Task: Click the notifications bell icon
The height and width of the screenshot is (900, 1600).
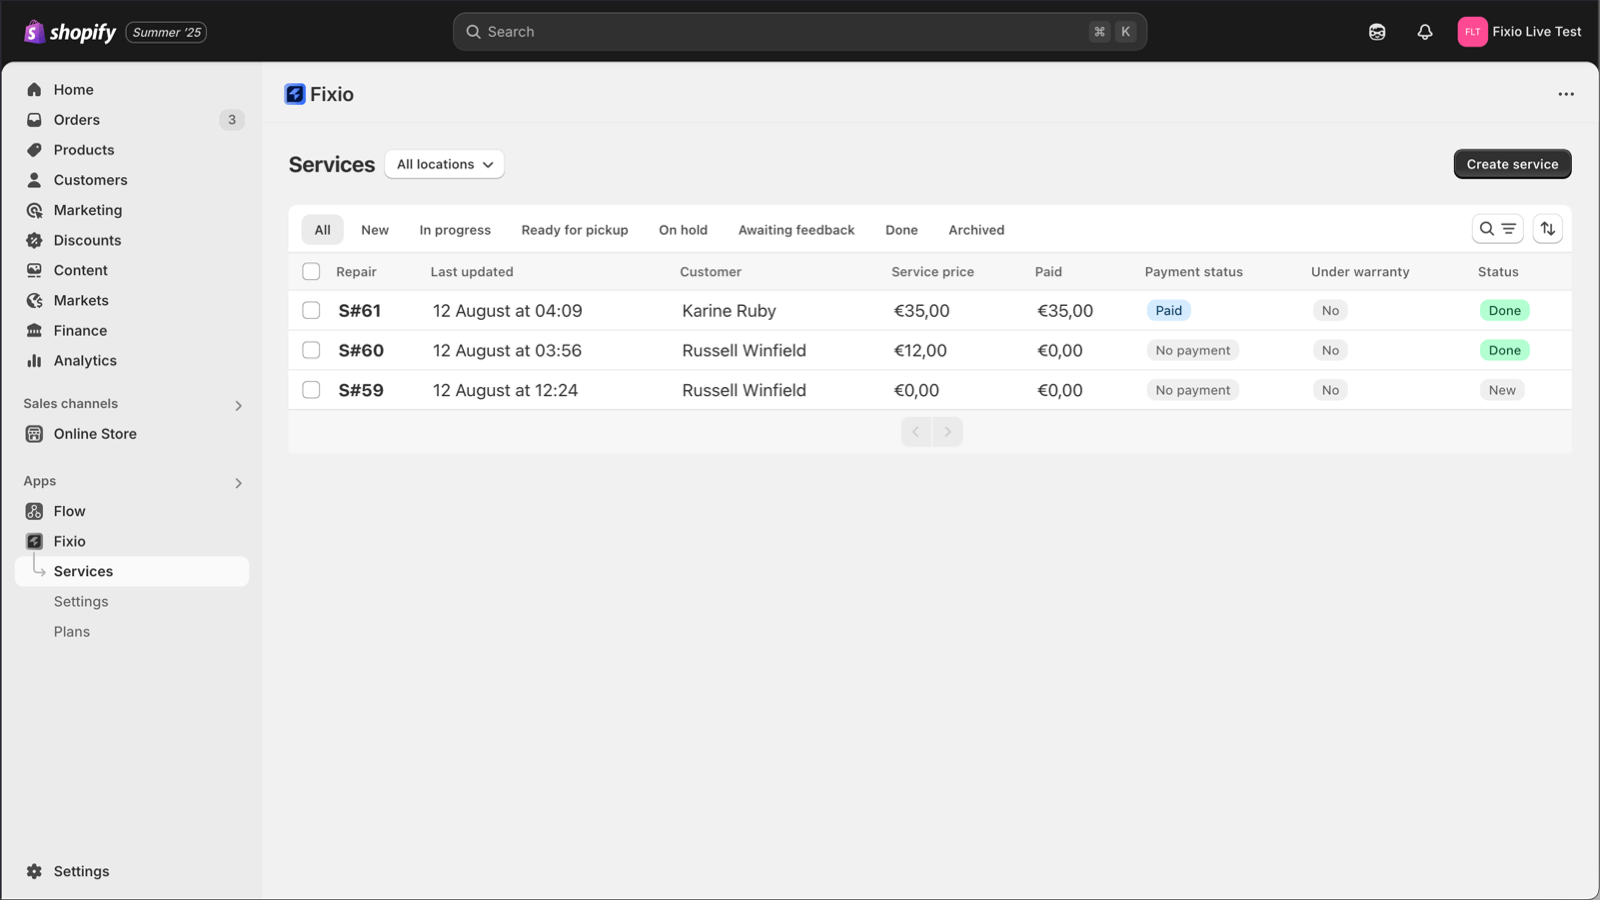Action: (x=1423, y=31)
